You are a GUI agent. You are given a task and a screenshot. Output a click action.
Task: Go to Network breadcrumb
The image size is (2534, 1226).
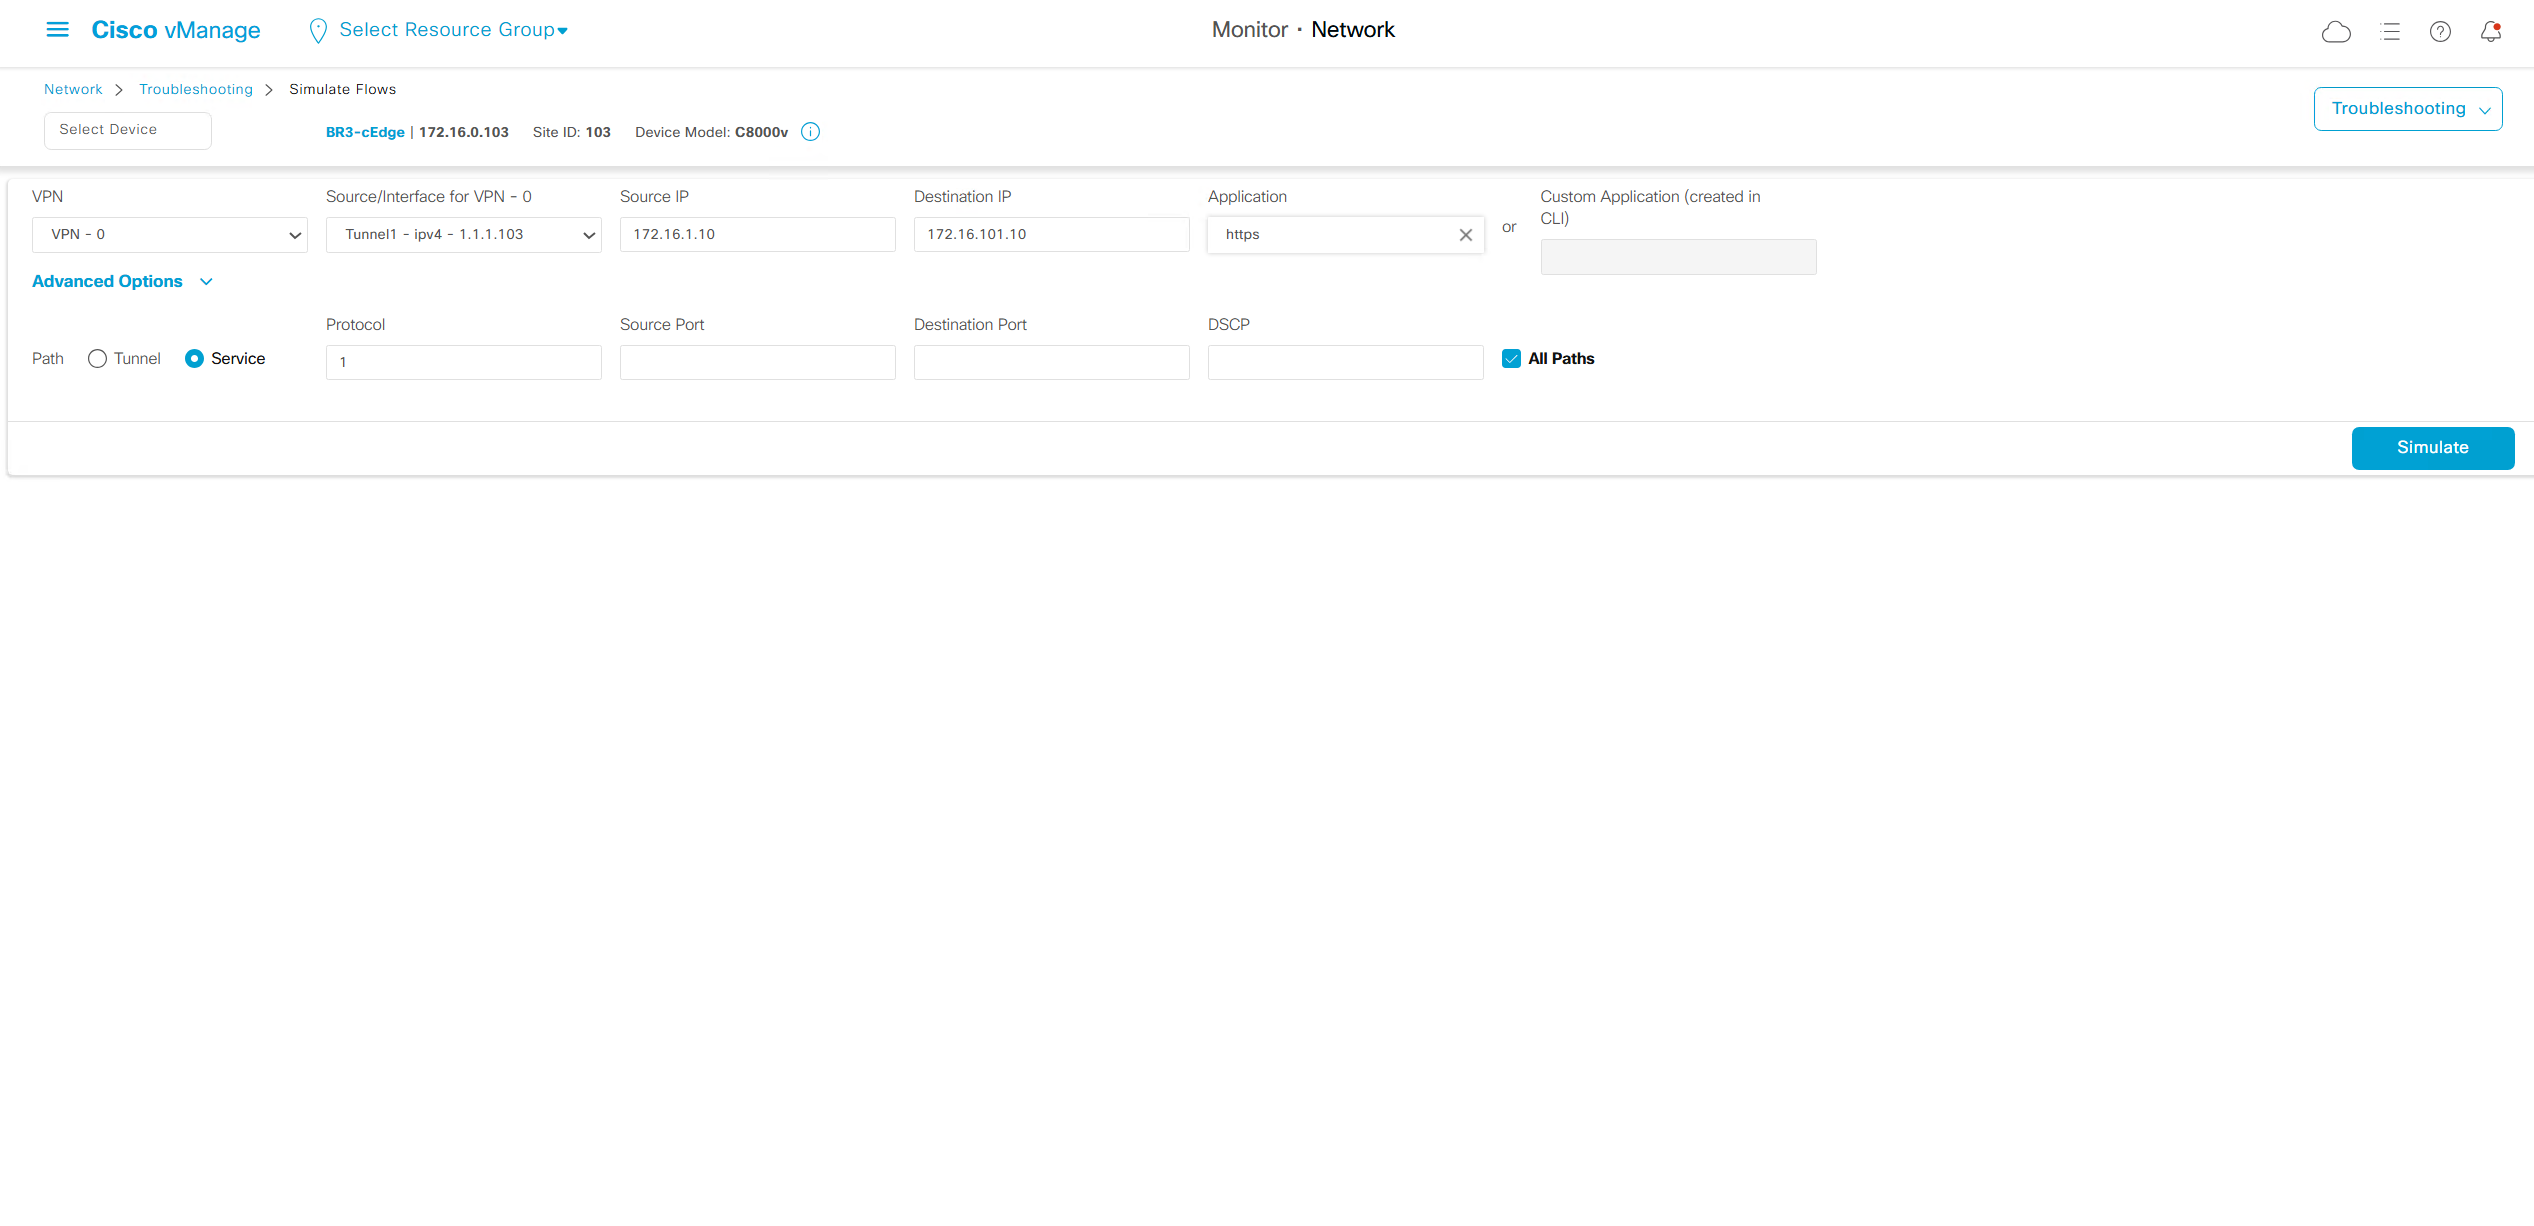click(73, 90)
